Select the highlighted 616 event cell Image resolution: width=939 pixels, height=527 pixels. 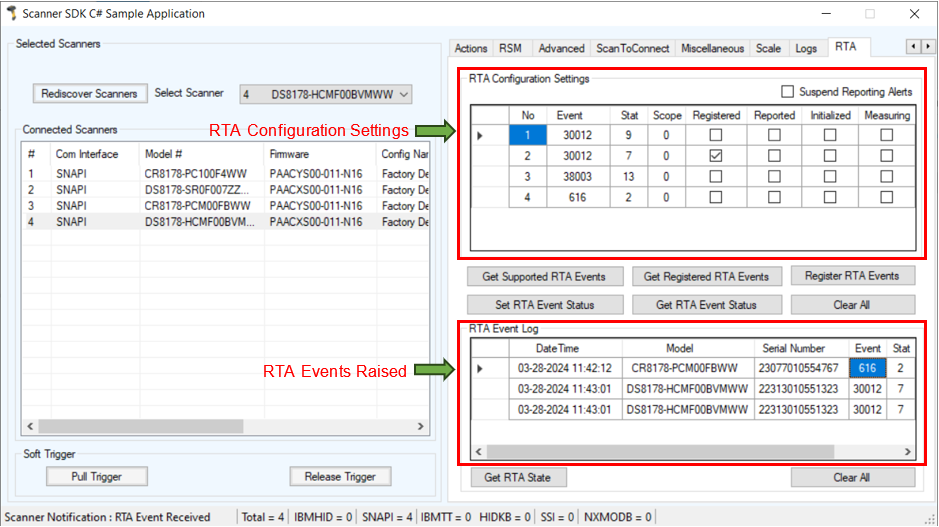(x=866, y=369)
